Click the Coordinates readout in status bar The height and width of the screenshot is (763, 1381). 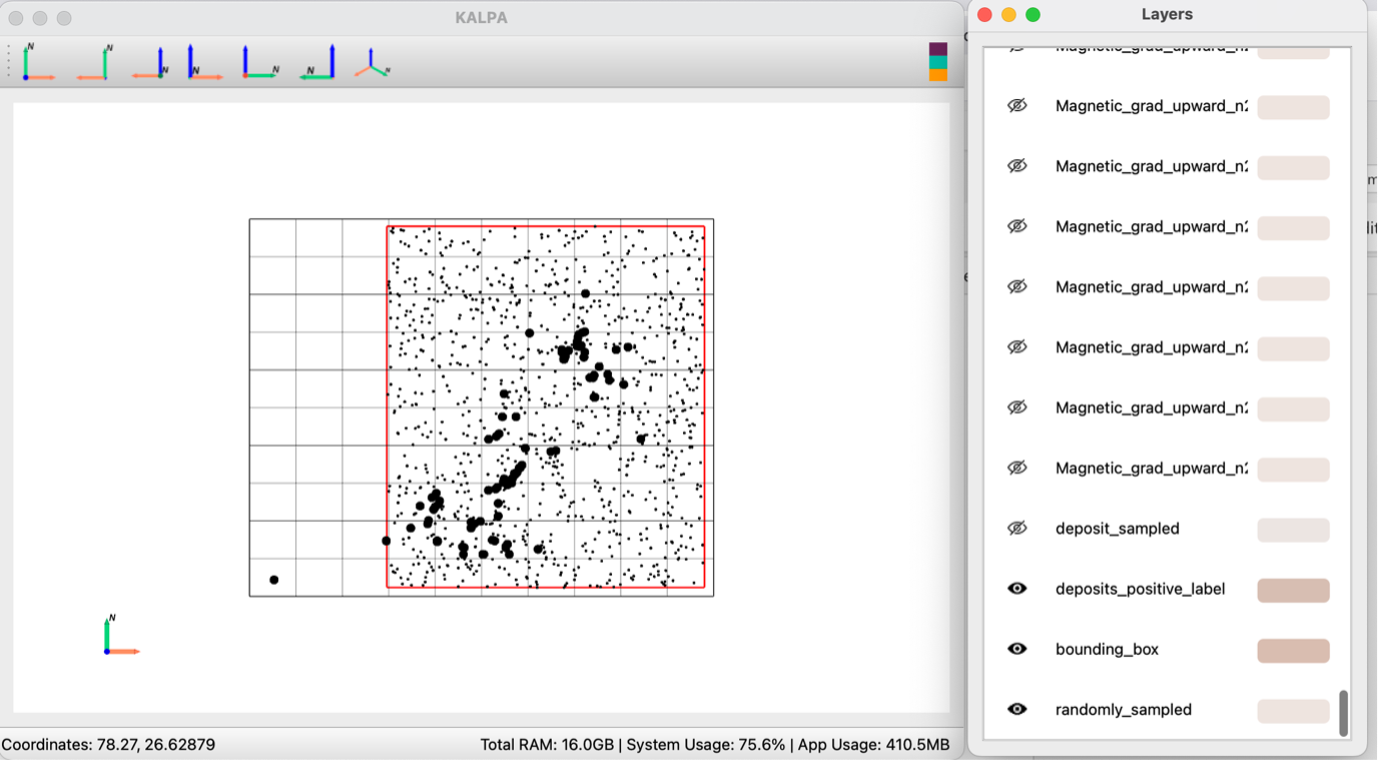108,745
